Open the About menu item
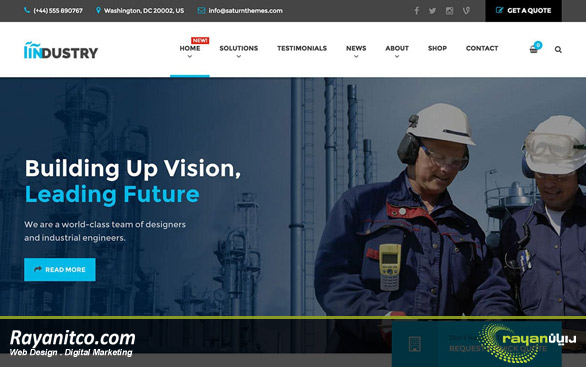 [x=397, y=48]
